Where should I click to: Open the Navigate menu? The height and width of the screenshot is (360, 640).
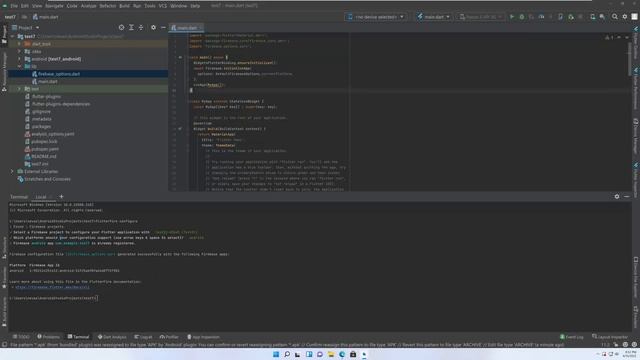tap(54, 6)
